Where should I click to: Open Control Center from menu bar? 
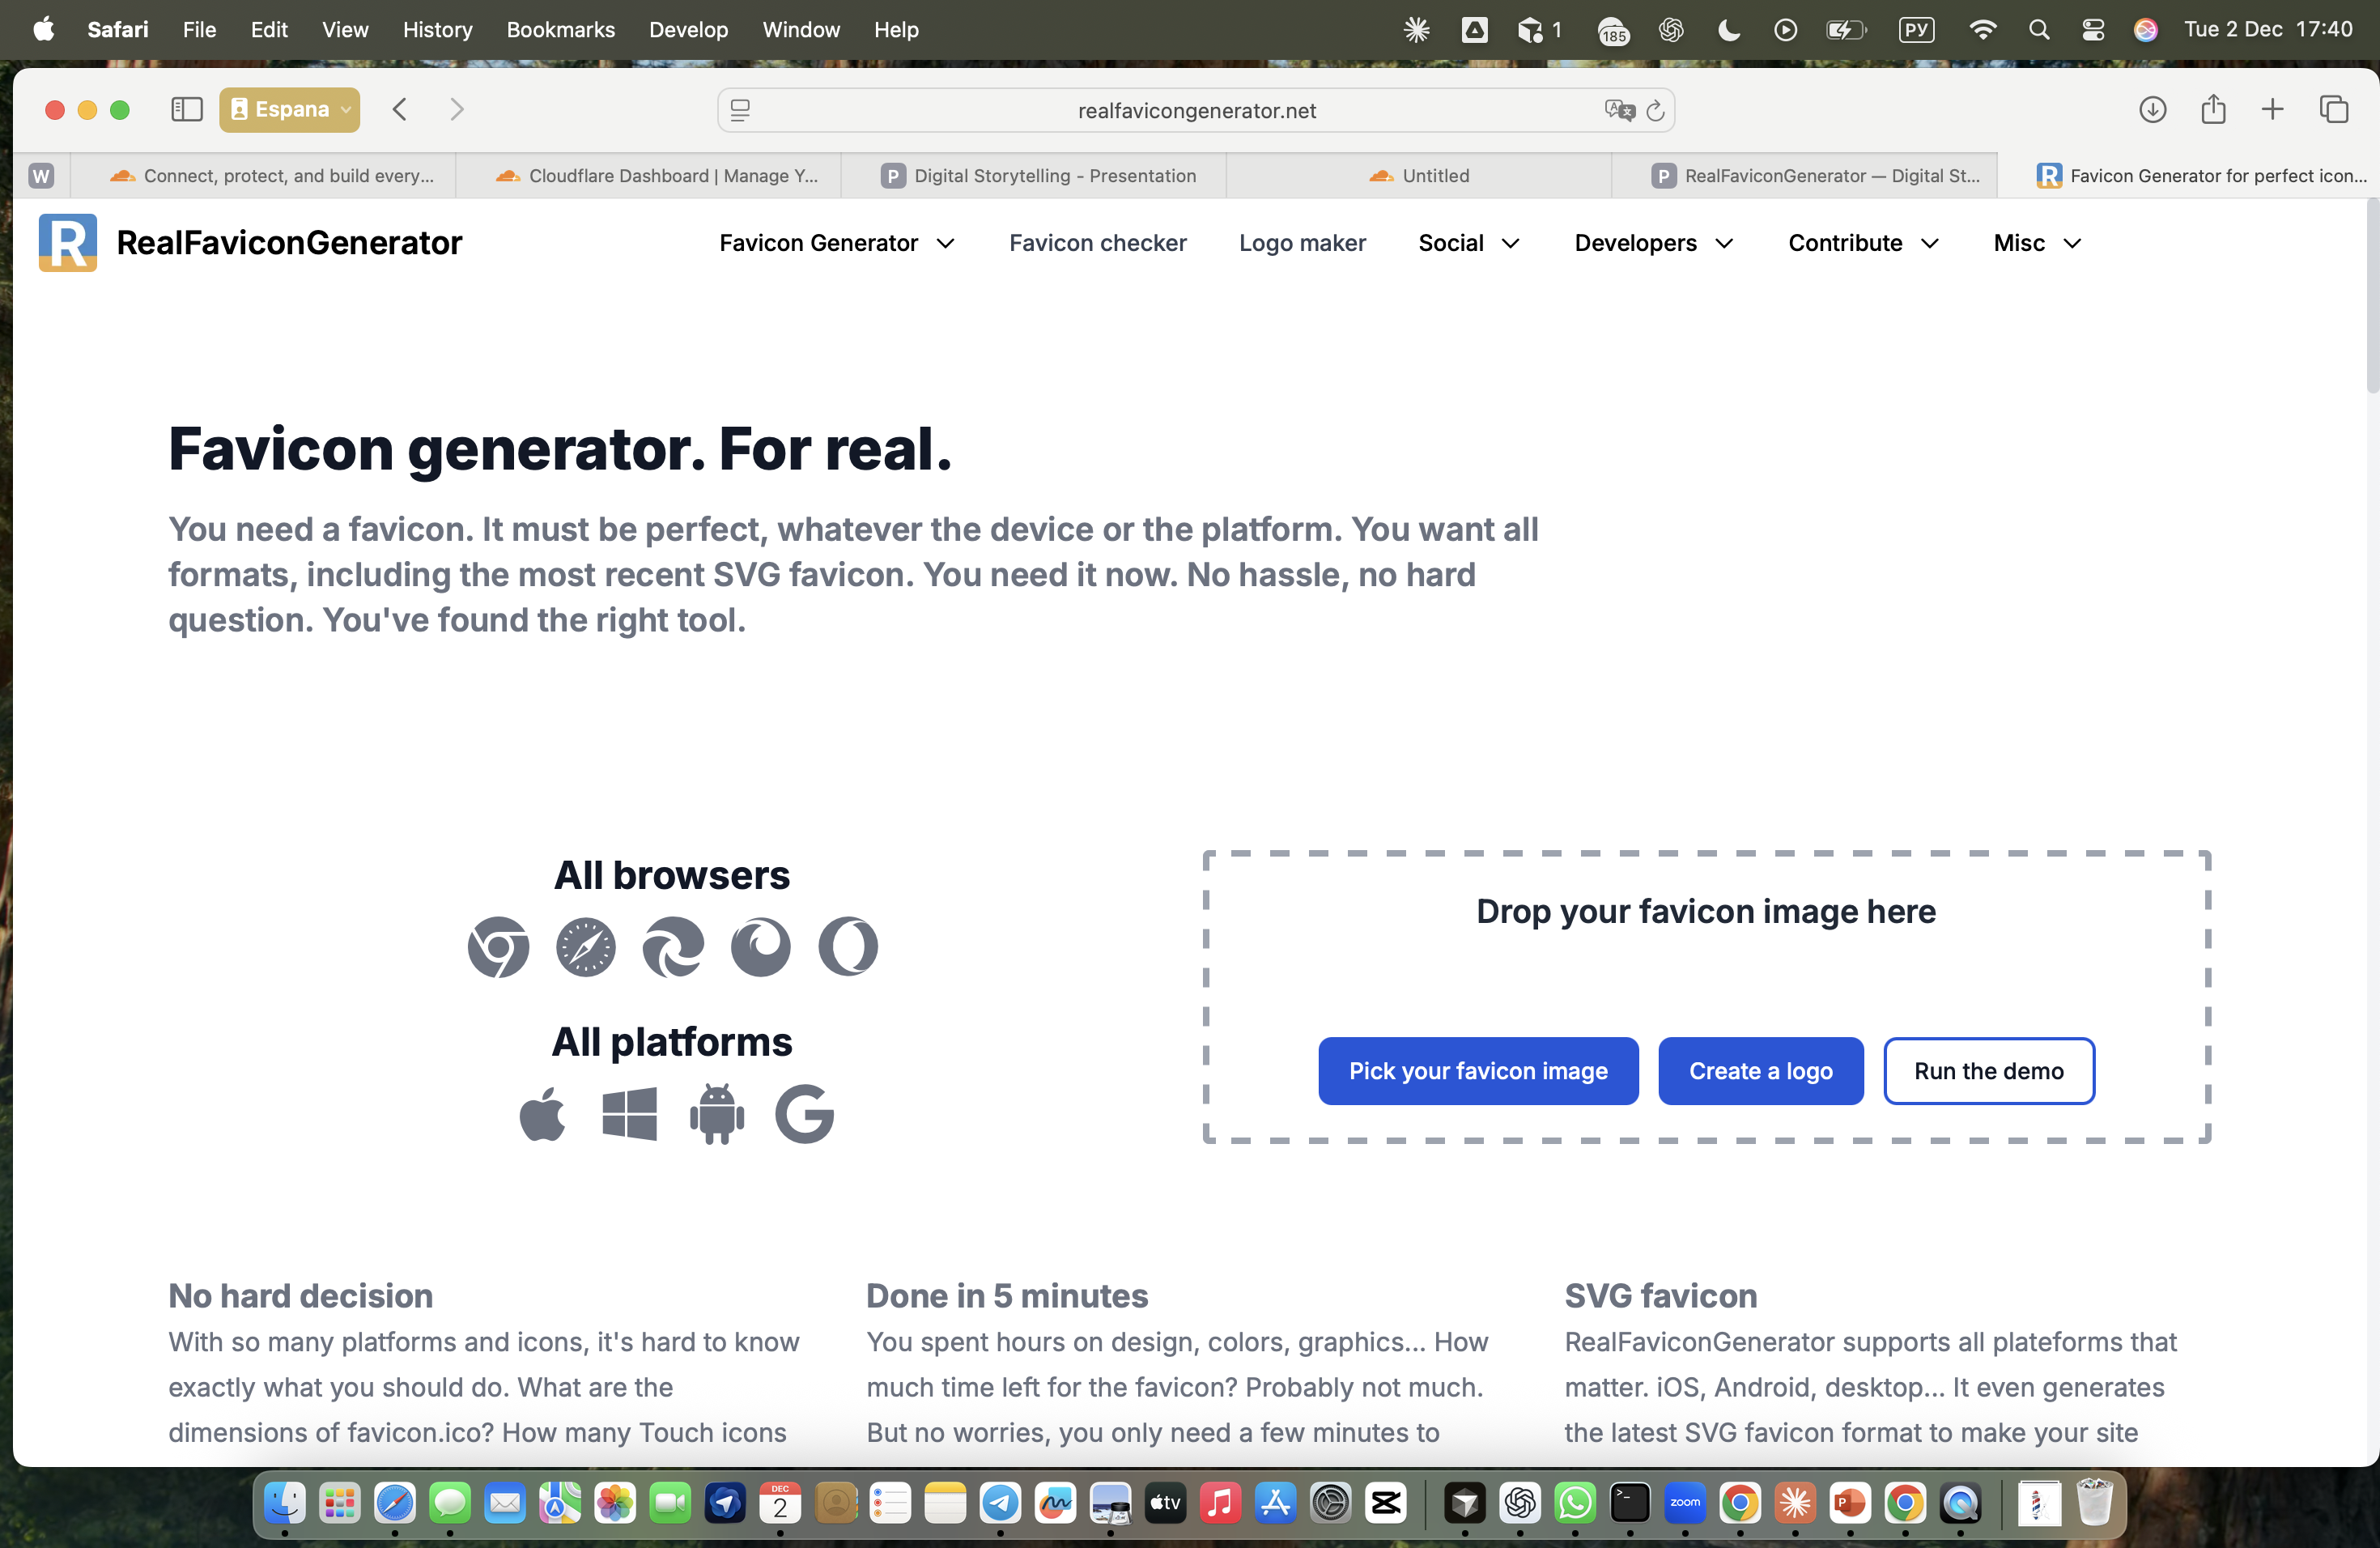click(2092, 30)
